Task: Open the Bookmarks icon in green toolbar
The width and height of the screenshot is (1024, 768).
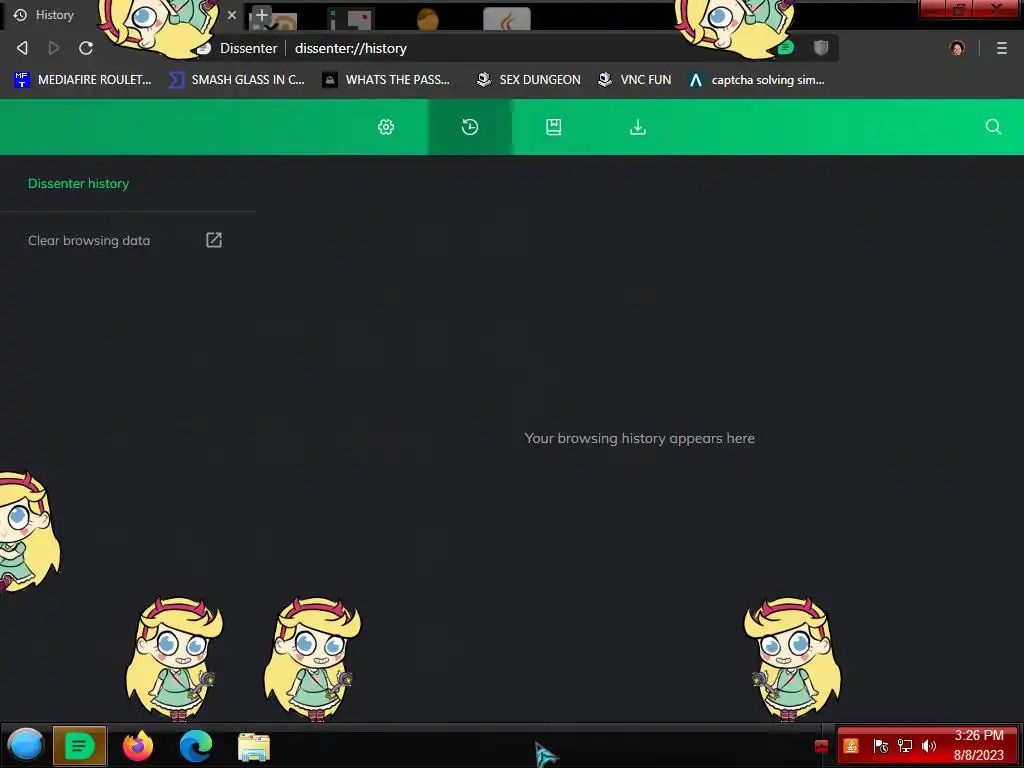Action: click(x=554, y=127)
